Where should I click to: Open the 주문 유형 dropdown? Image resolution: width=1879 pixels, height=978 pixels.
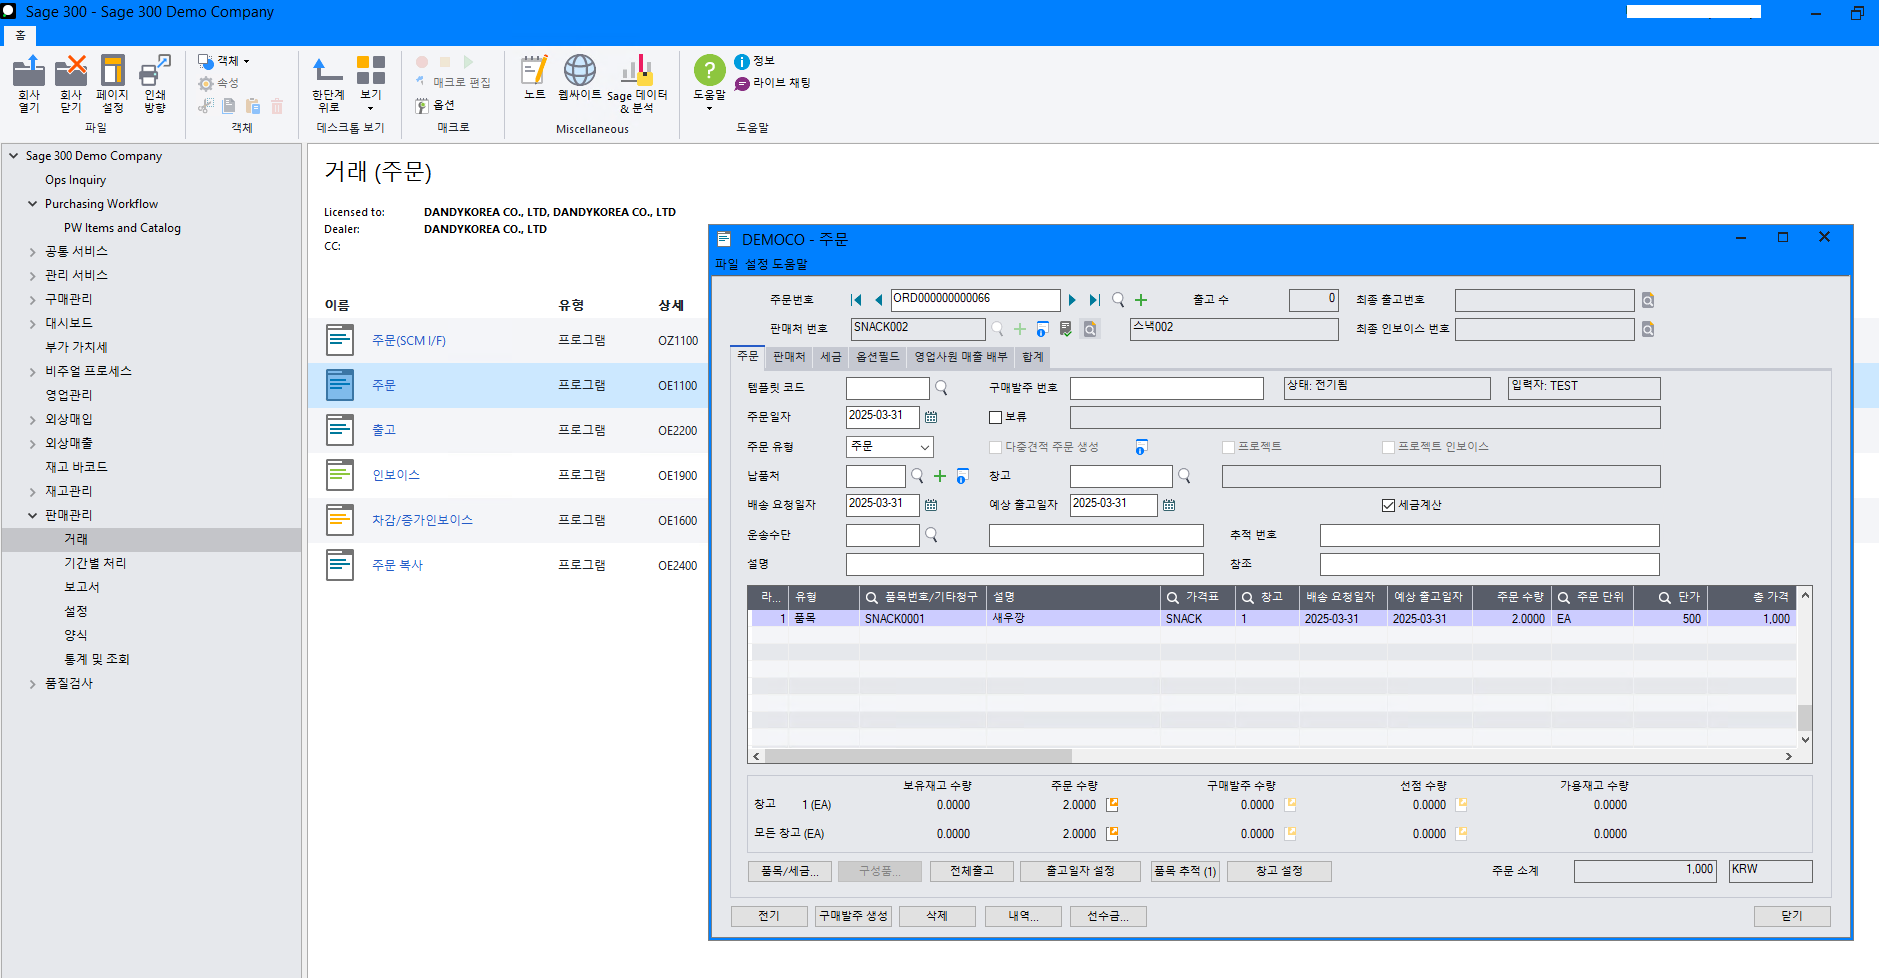(x=925, y=447)
